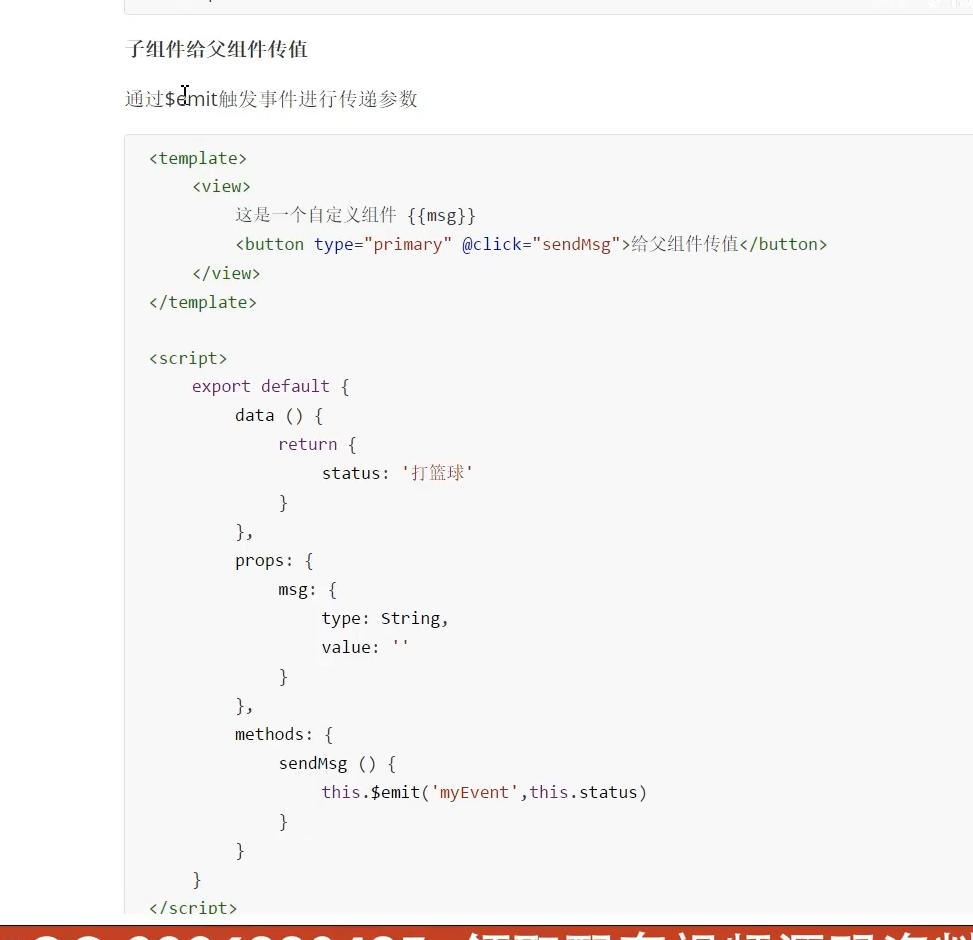
Task: Click the button line with @click="sendMsg"
Action: [531, 244]
